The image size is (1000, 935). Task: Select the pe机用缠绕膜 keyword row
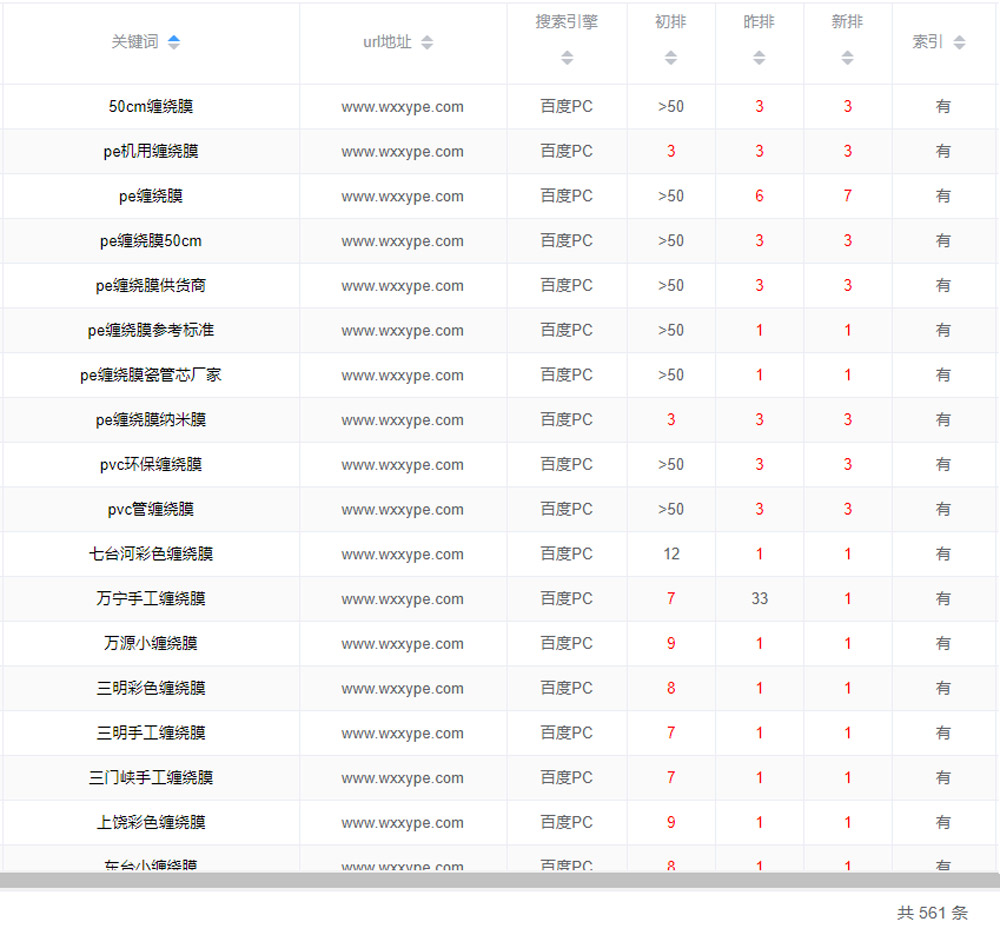pyautogui.click(x=151, y=152)
